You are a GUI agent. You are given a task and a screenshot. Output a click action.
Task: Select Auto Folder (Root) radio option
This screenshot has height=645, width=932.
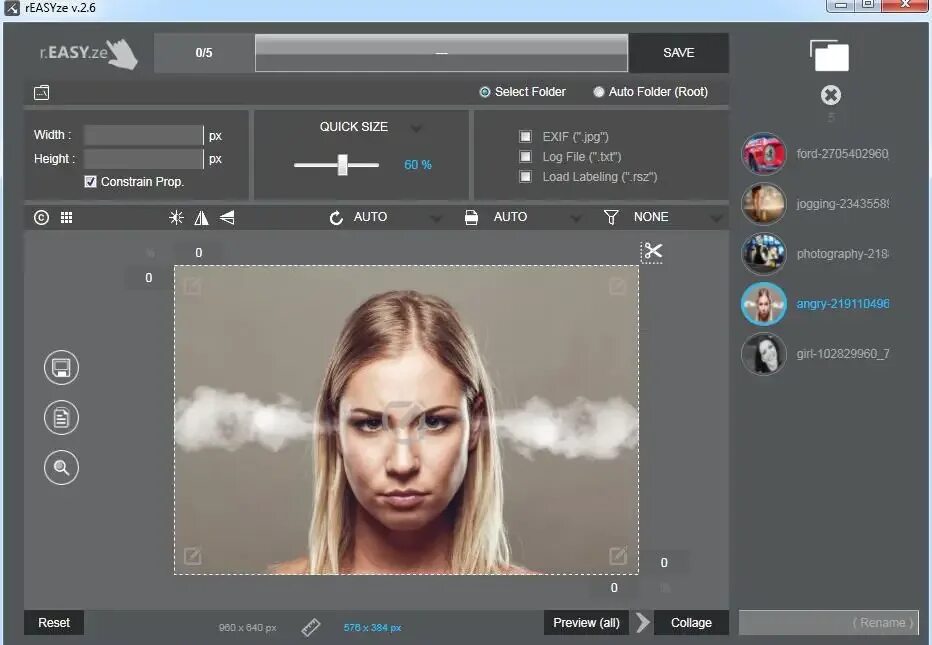[599, 92]
